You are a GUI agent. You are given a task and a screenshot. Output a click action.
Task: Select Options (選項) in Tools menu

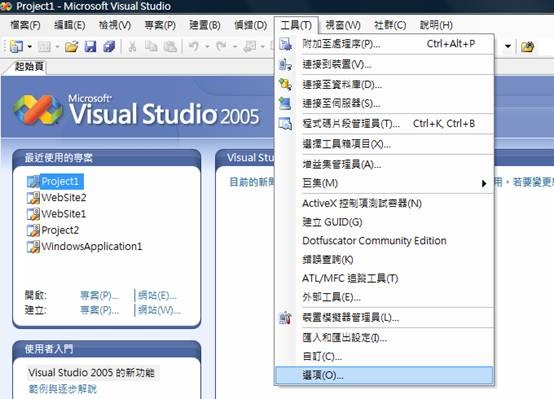tap(384, 375)
